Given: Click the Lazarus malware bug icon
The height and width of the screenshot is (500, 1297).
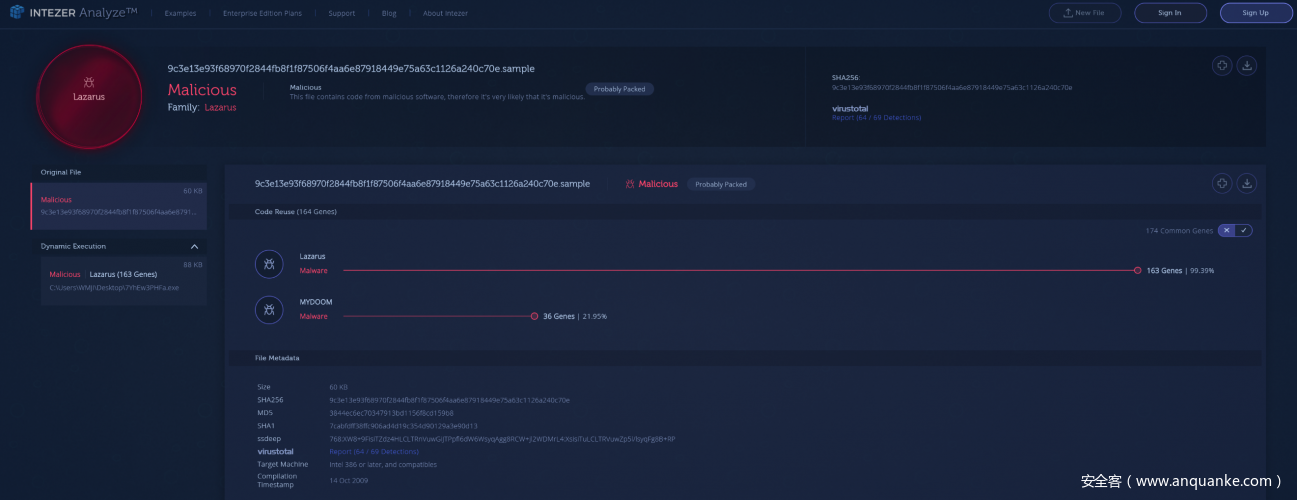Looking at the screenshot, I should tap(268, 263).
